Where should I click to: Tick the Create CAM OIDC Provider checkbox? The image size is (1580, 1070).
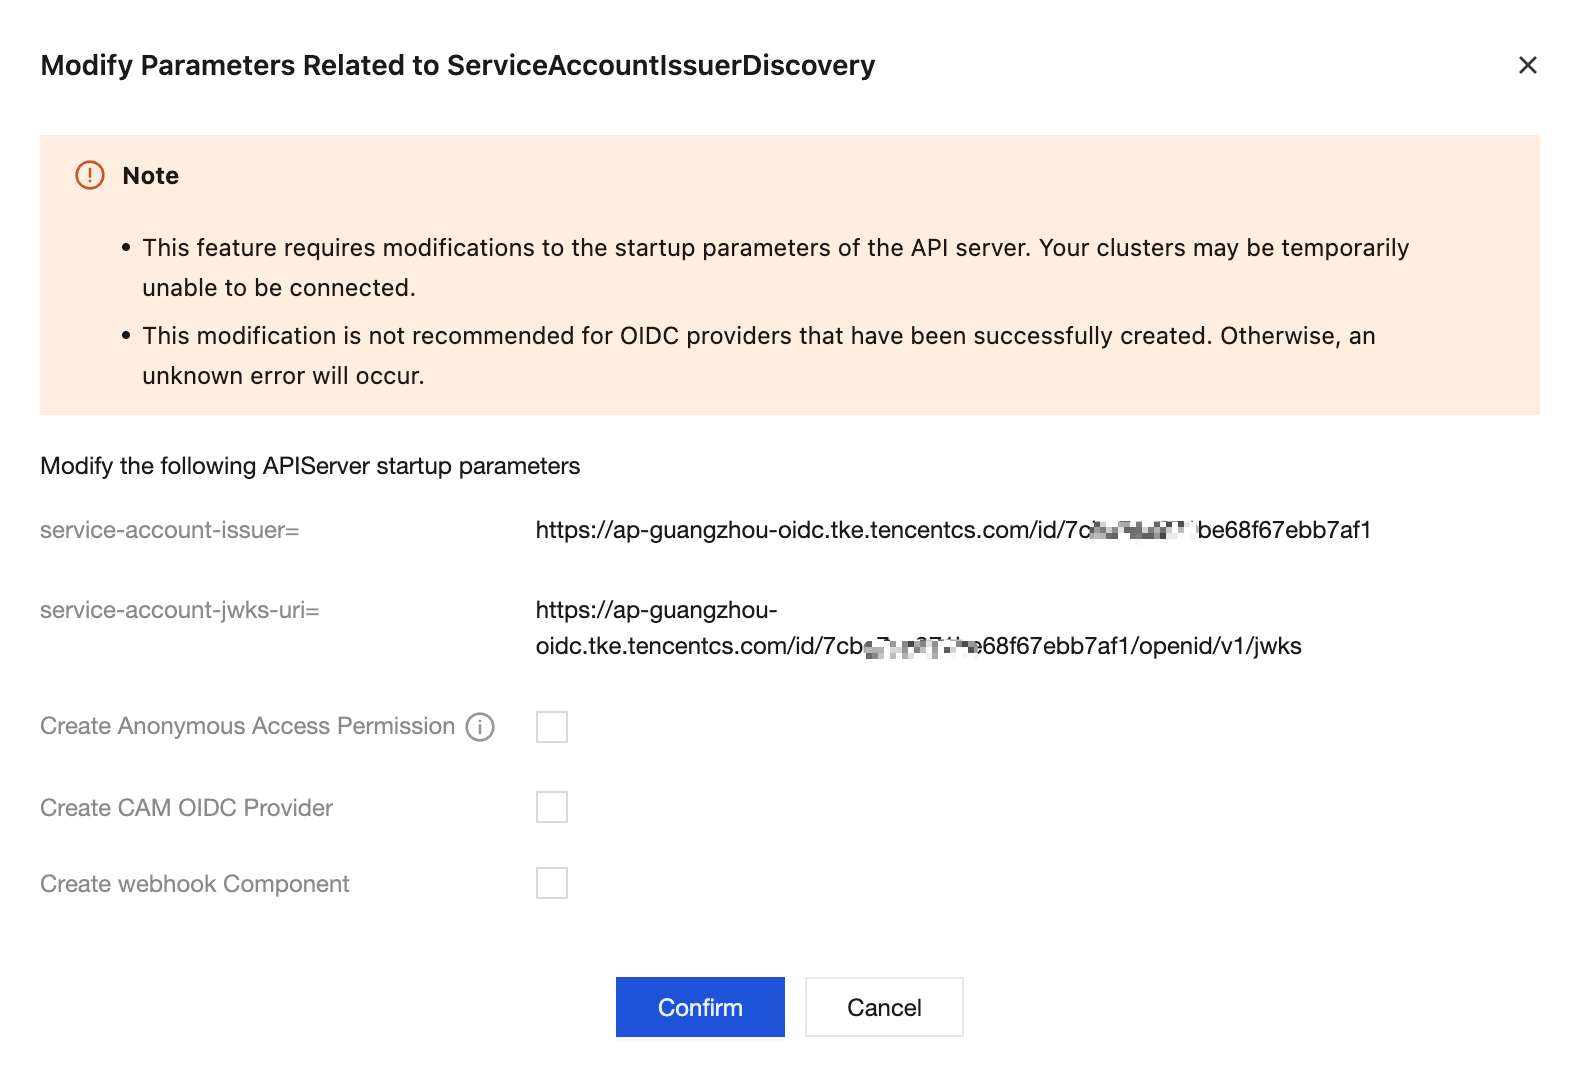click(552, 807)
